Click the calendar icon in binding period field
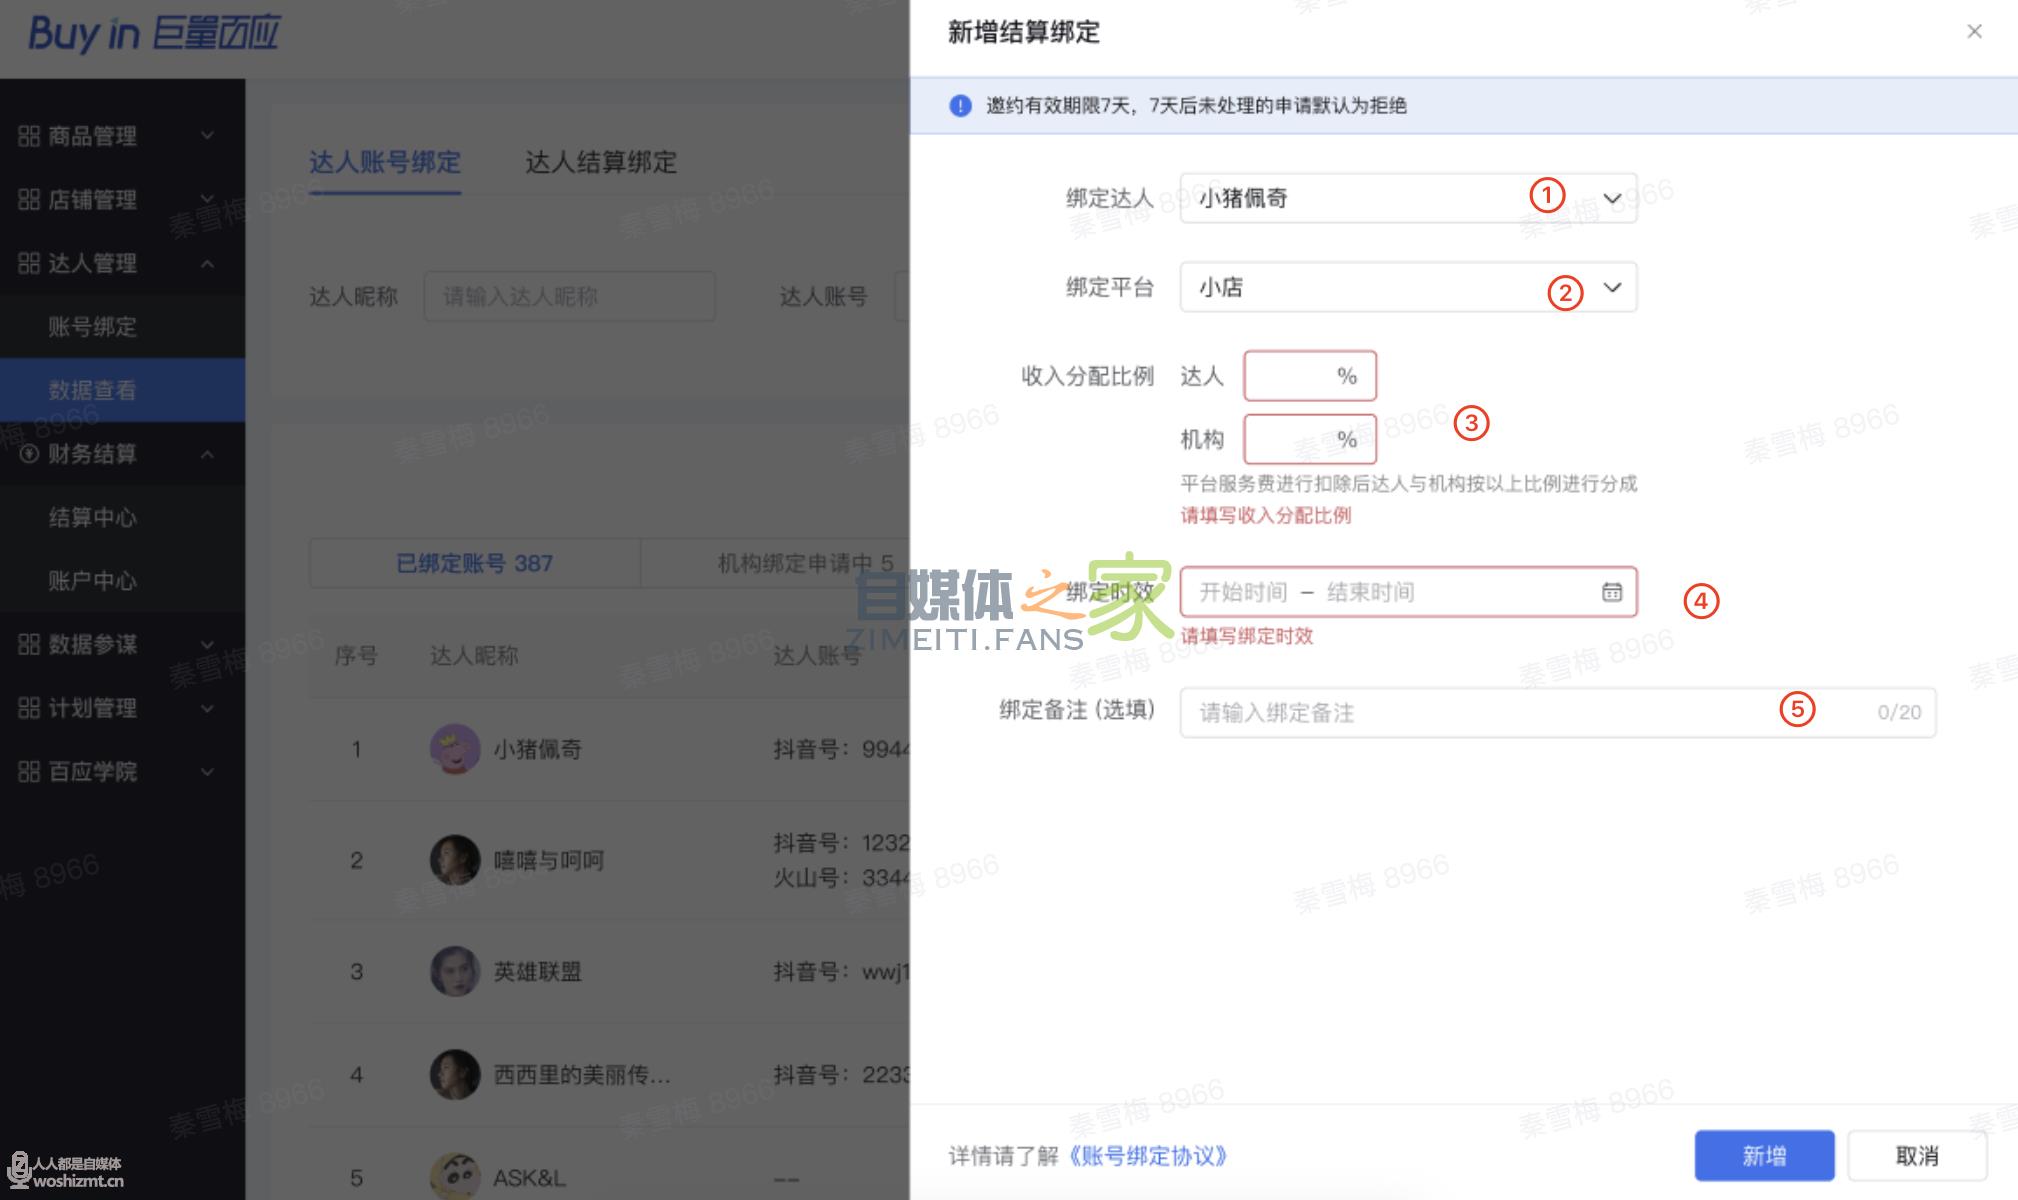2018x1200 pixels. (x=1611, y=592)
